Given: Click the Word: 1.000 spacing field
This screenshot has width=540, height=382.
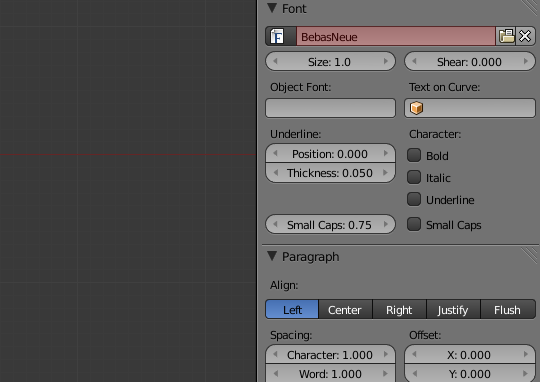Looking at the screenshot, I should (x=331, y=373).
